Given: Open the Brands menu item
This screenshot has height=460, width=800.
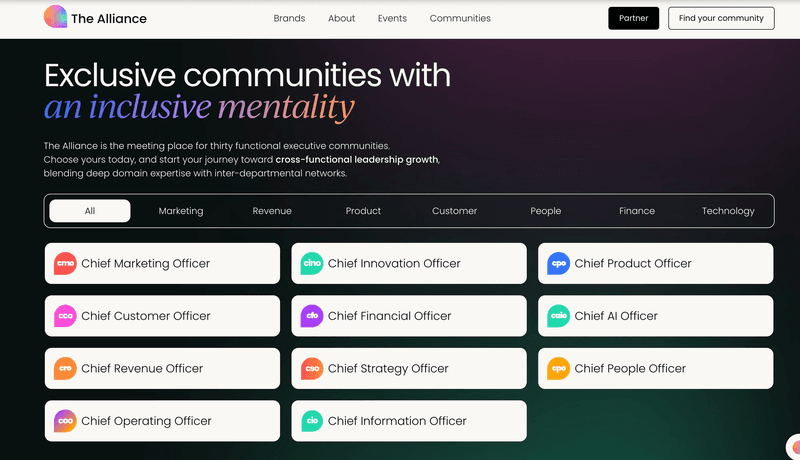Looking at the screenshot, I should coord(289,18).
